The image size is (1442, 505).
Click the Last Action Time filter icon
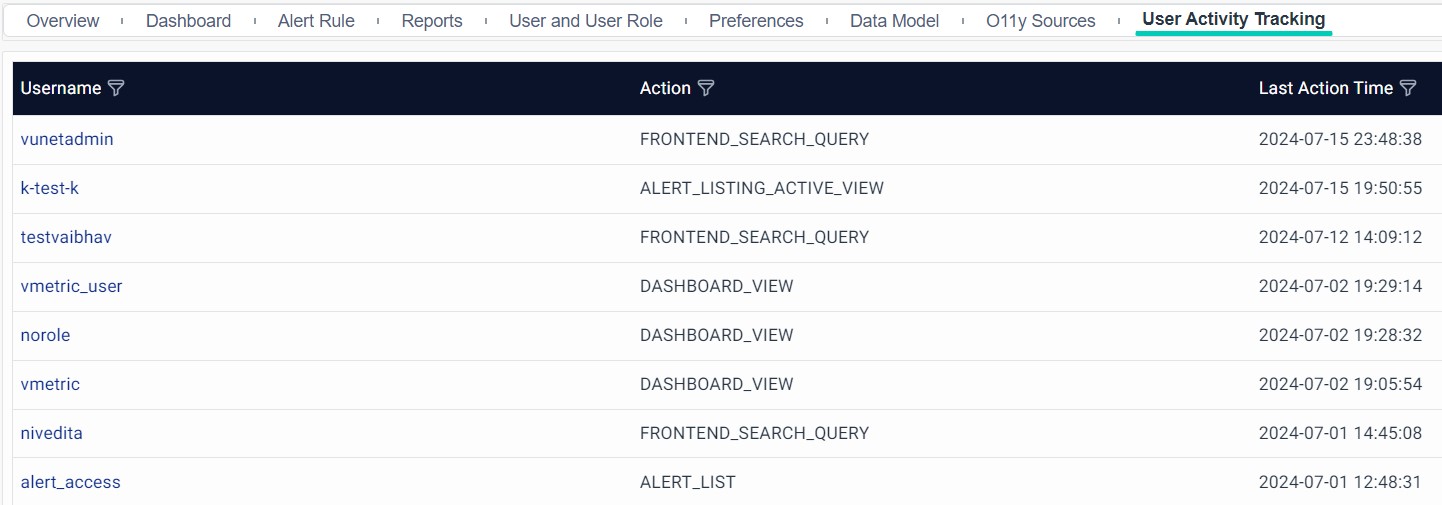pos(1408,88)
